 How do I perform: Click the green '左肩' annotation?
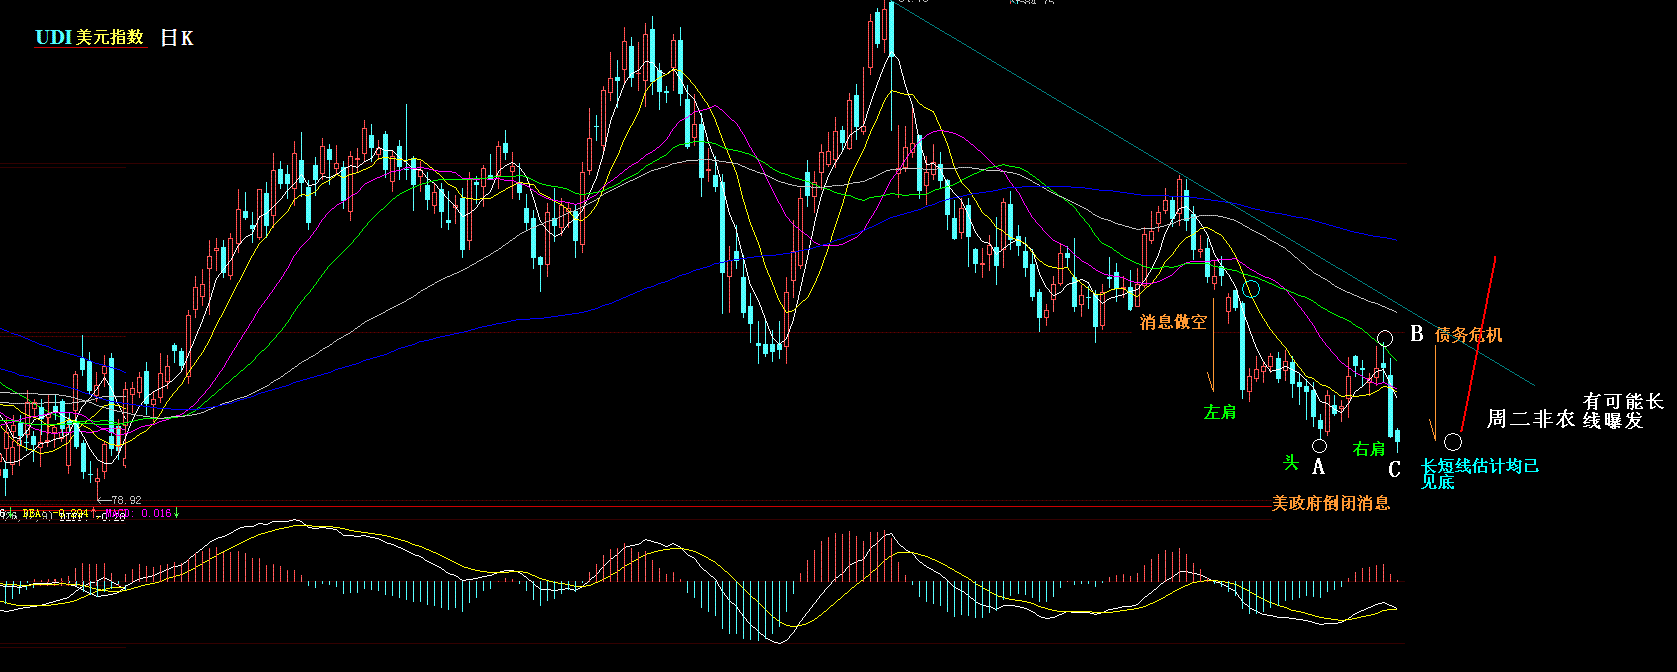(1220, 412)
